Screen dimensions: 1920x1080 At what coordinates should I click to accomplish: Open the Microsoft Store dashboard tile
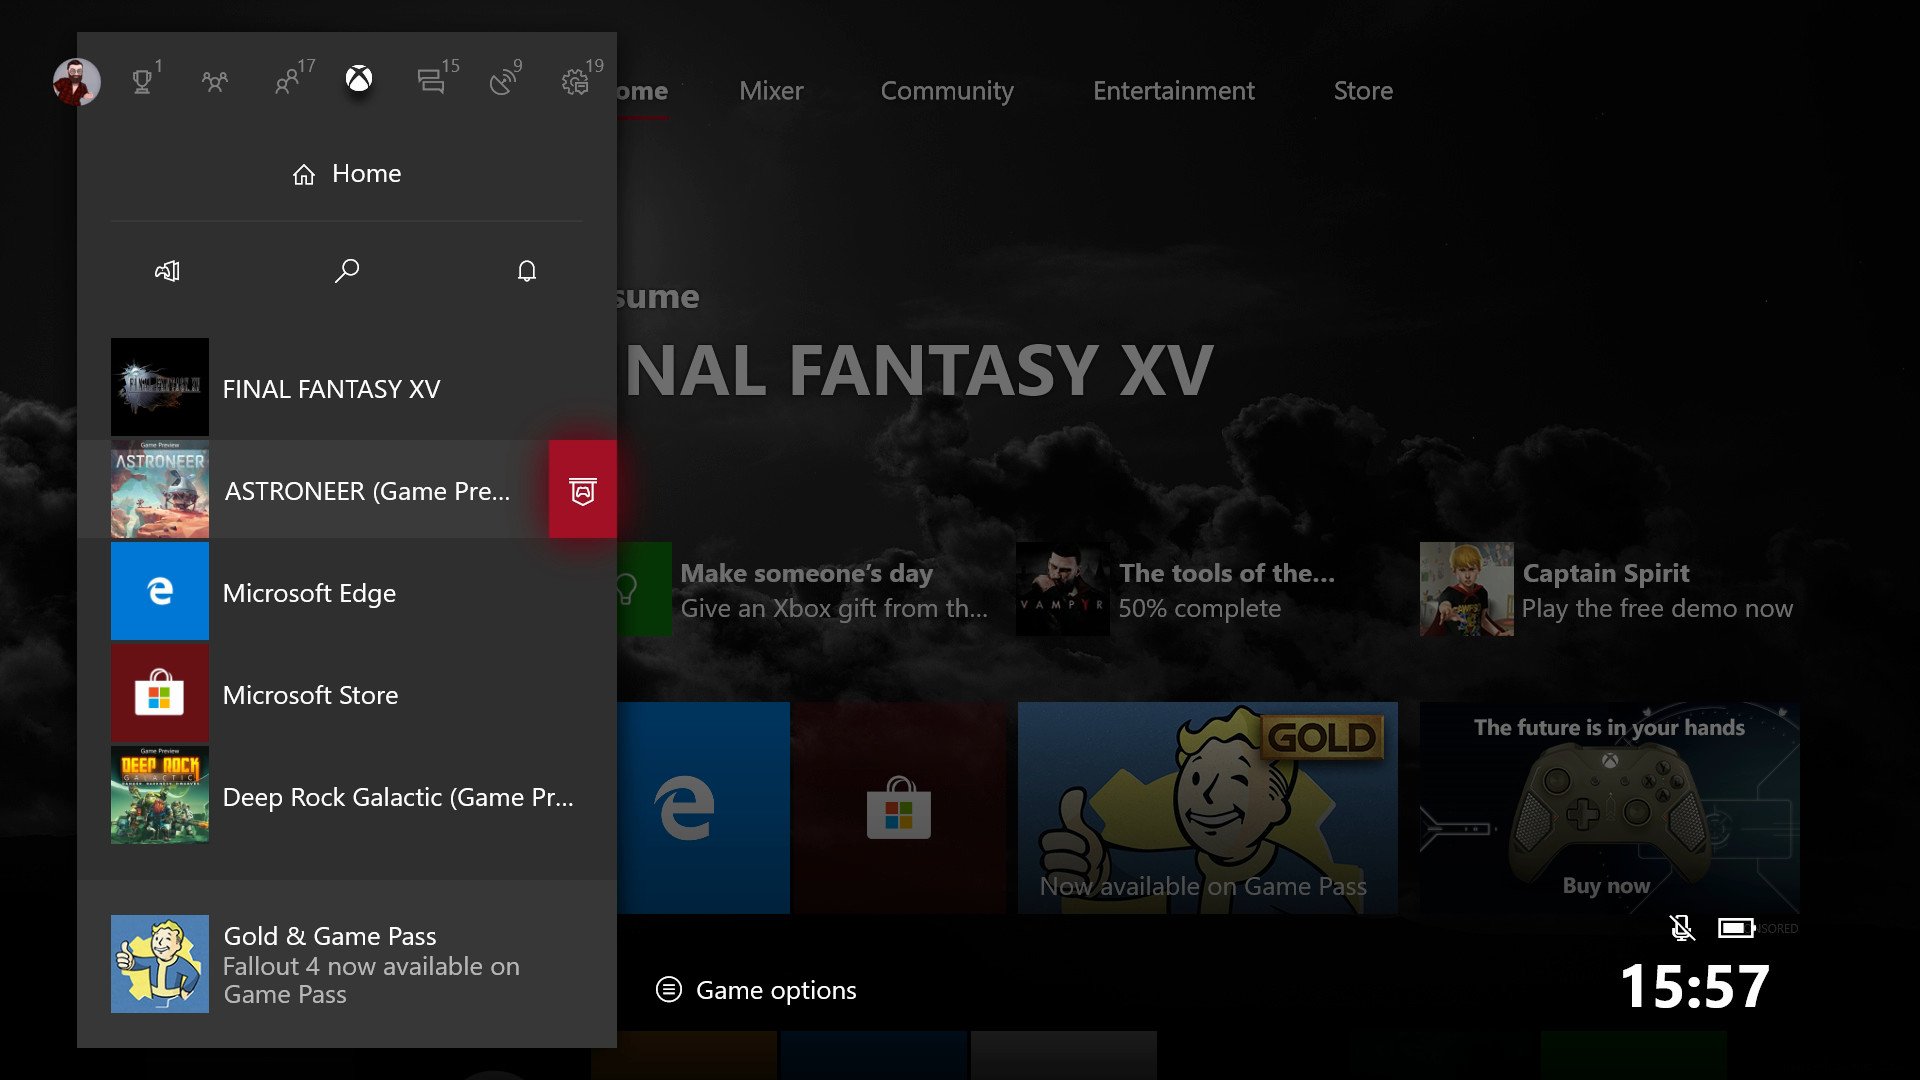[x=899, y=808]
